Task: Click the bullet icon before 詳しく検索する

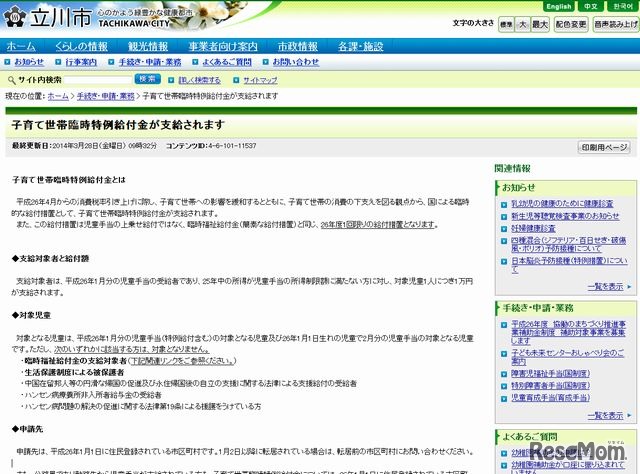Action: [171, 80]
